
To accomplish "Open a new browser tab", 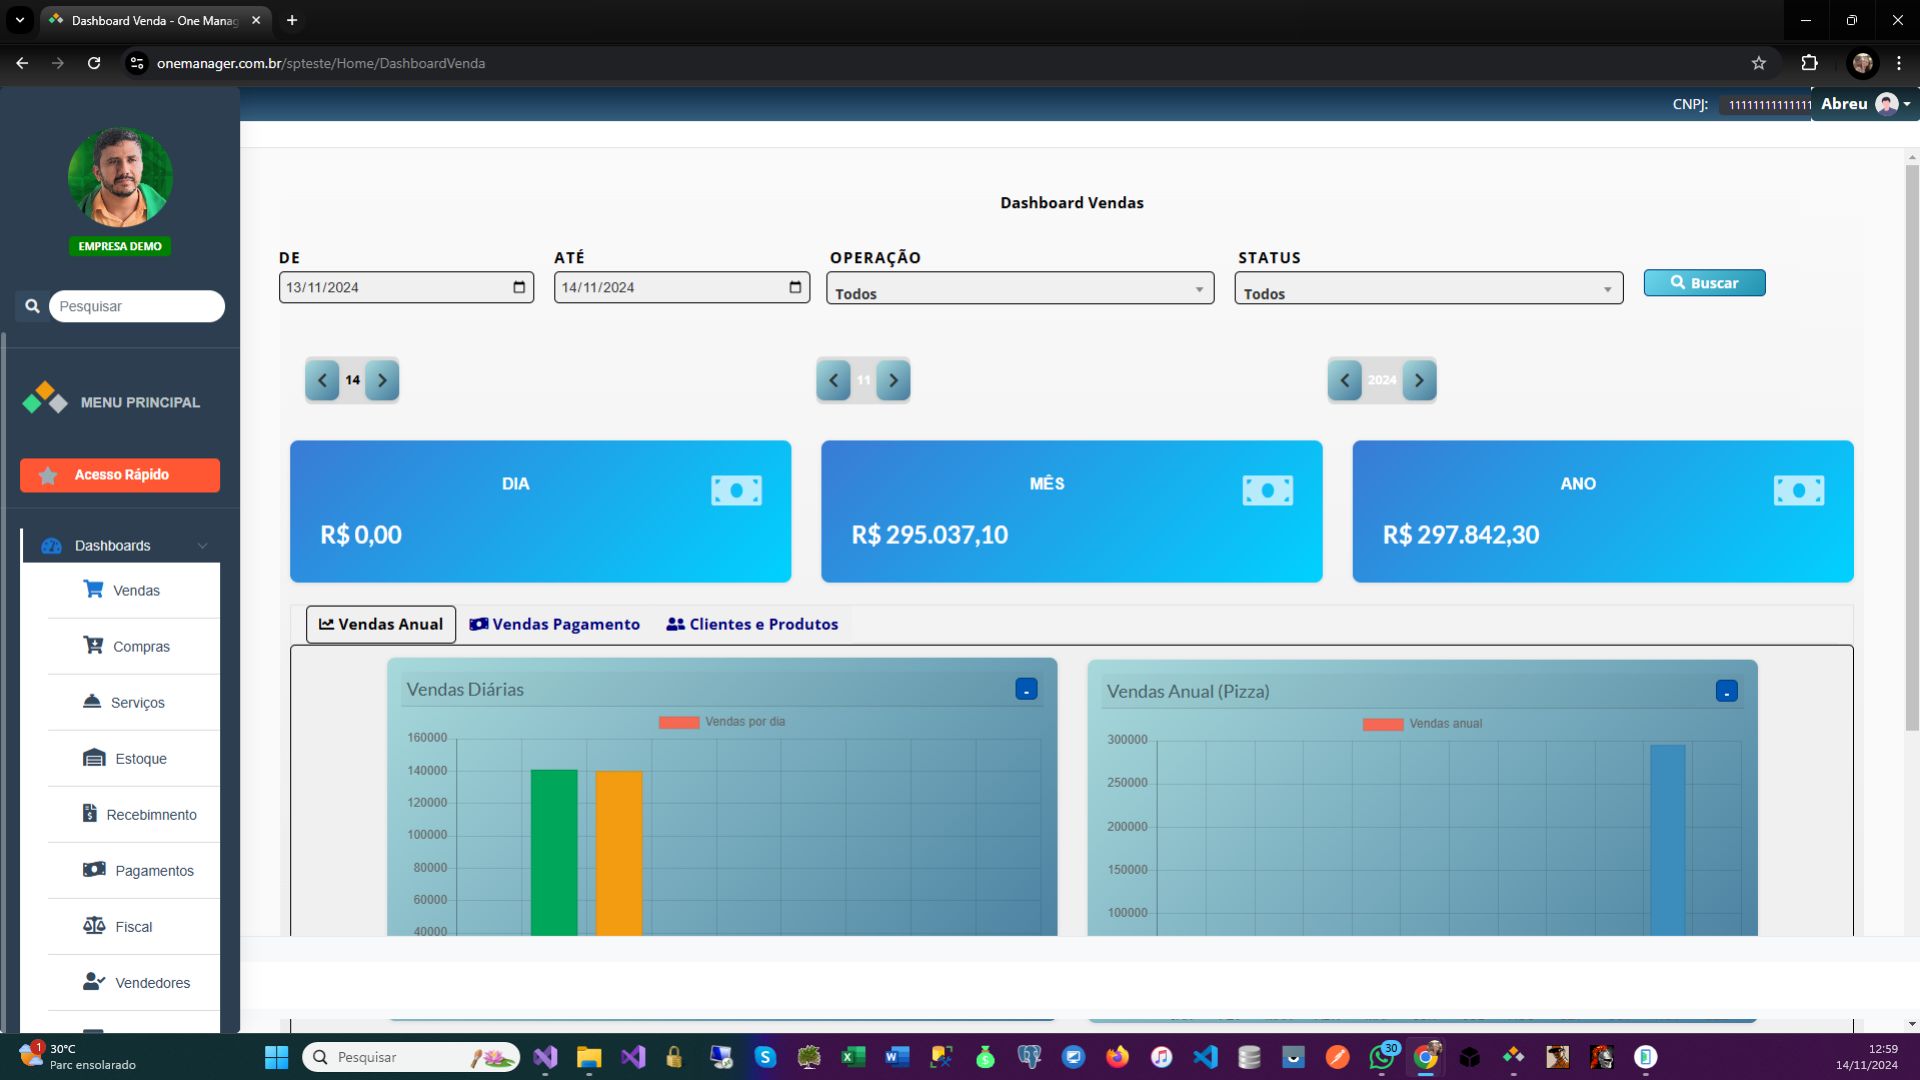I will pyautogui.click(x=292, y=20).
